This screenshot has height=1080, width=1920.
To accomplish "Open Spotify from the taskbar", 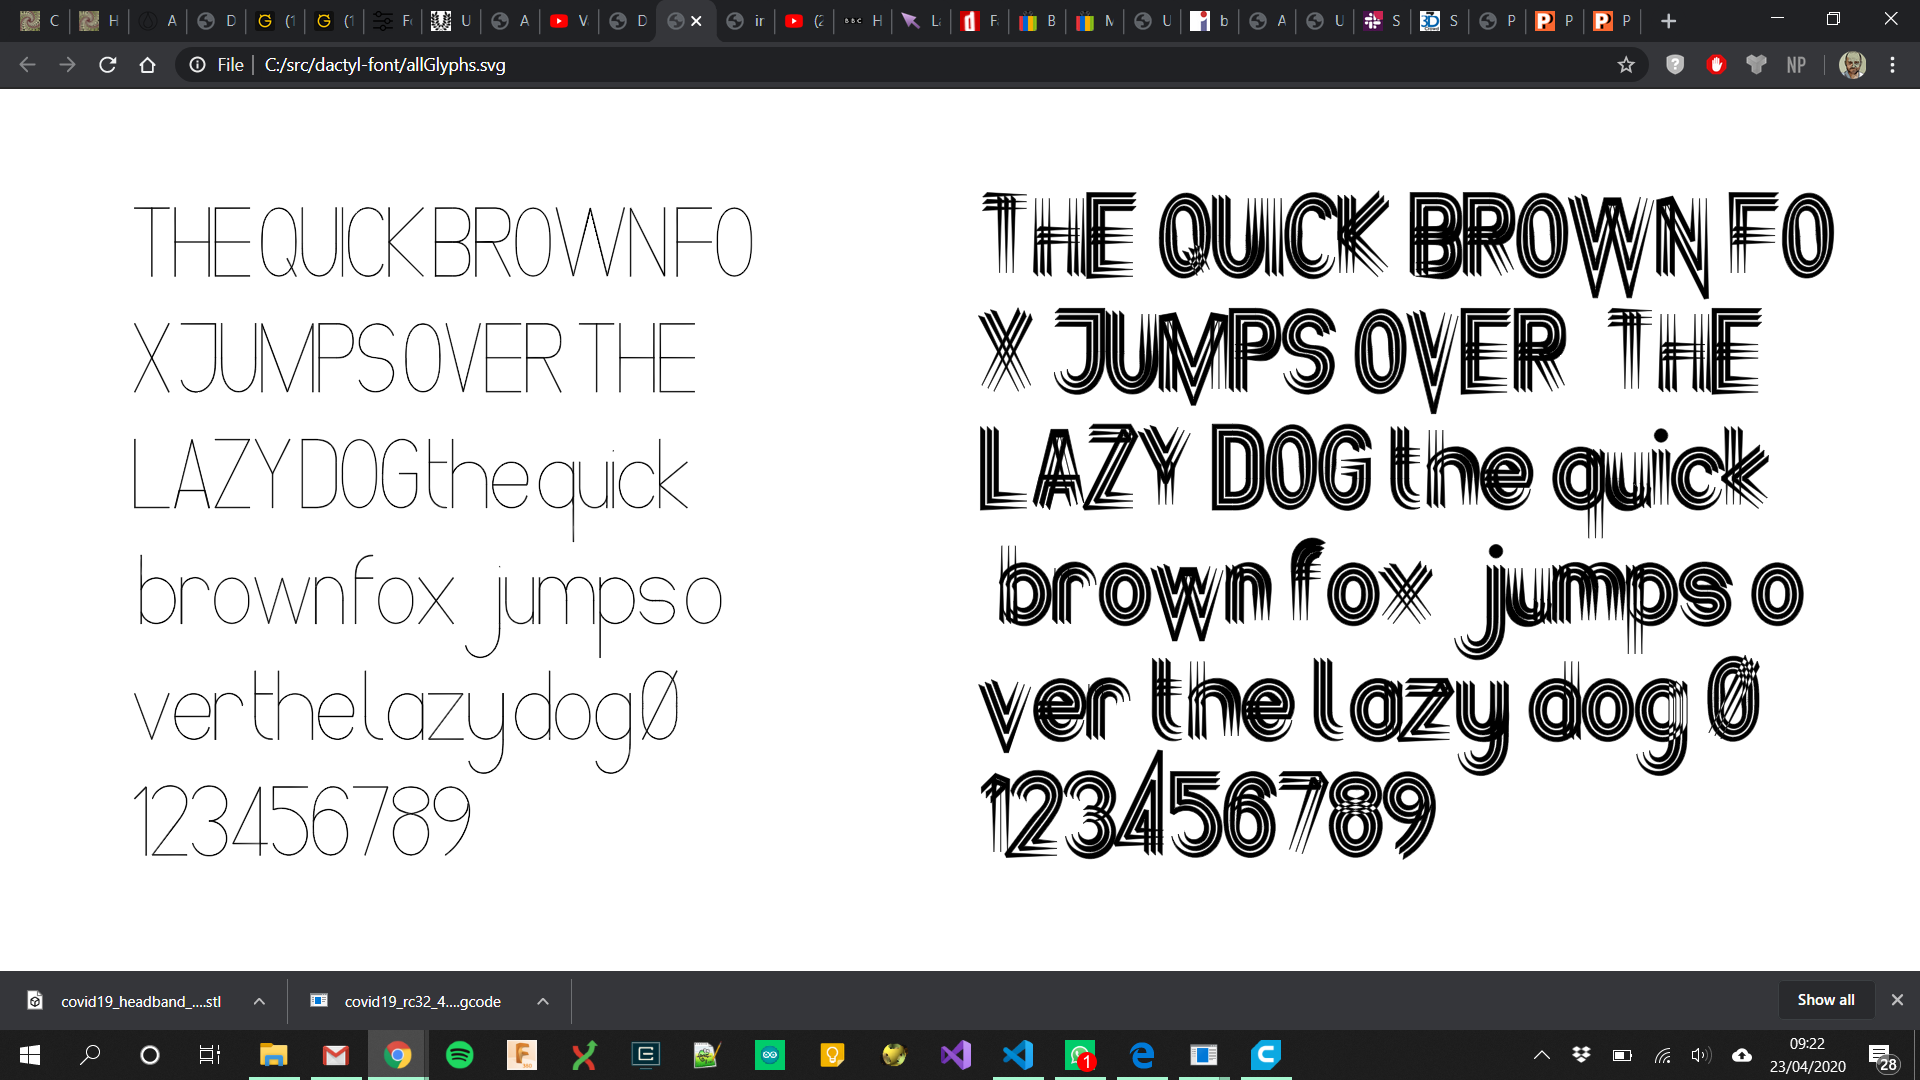I will click(x=459, y=1055).
